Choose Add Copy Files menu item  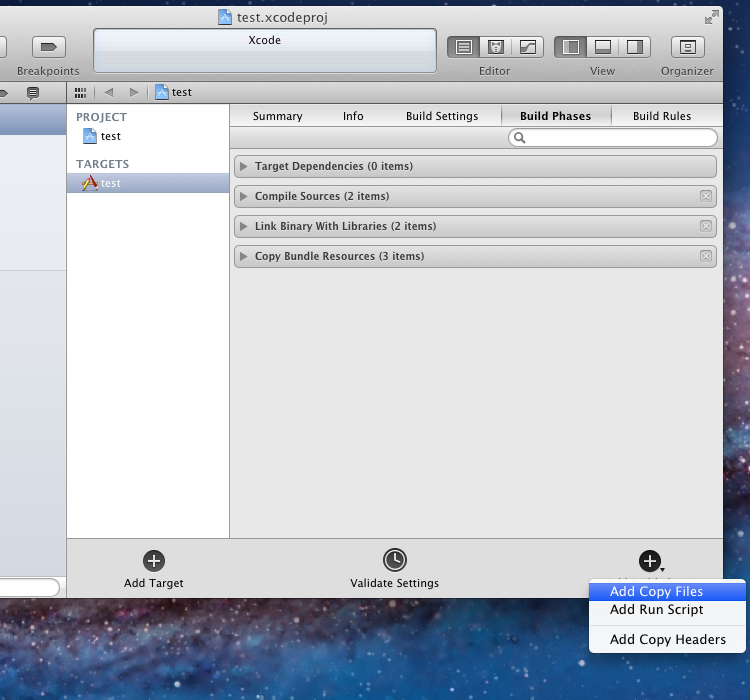click(667, 591)
